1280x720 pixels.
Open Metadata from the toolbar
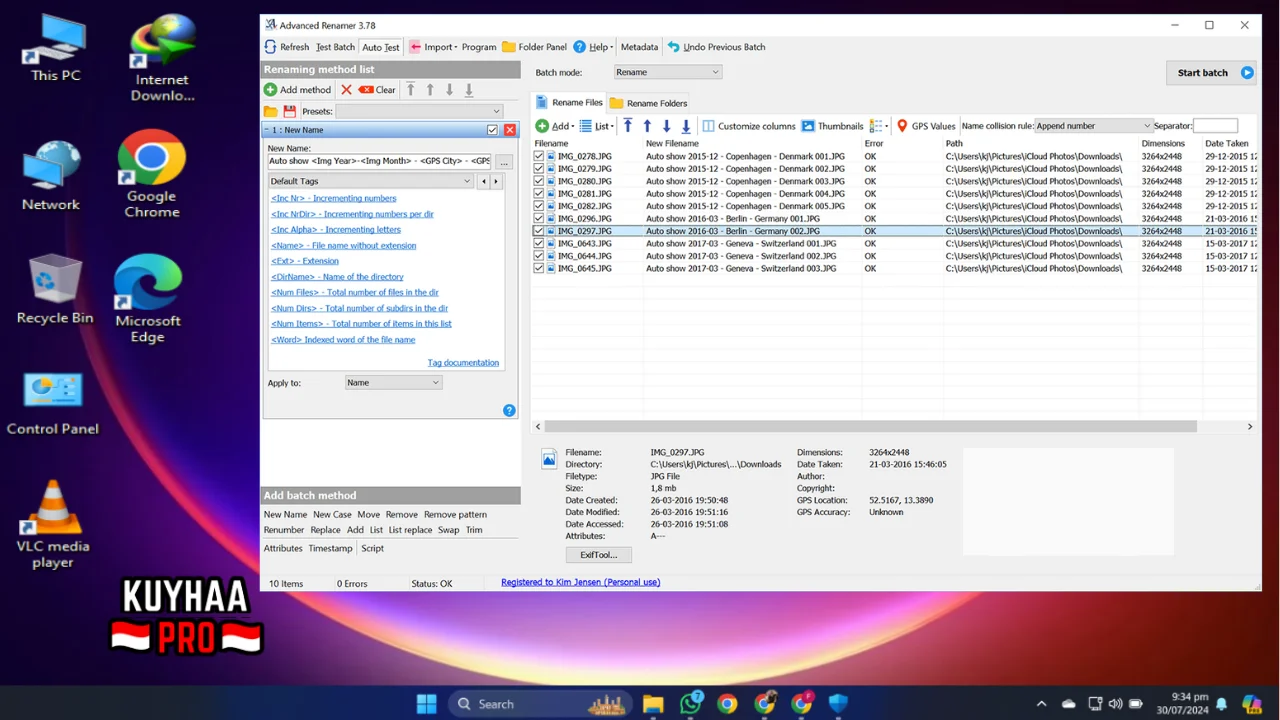pyautogui.click(x=639, y=47)
